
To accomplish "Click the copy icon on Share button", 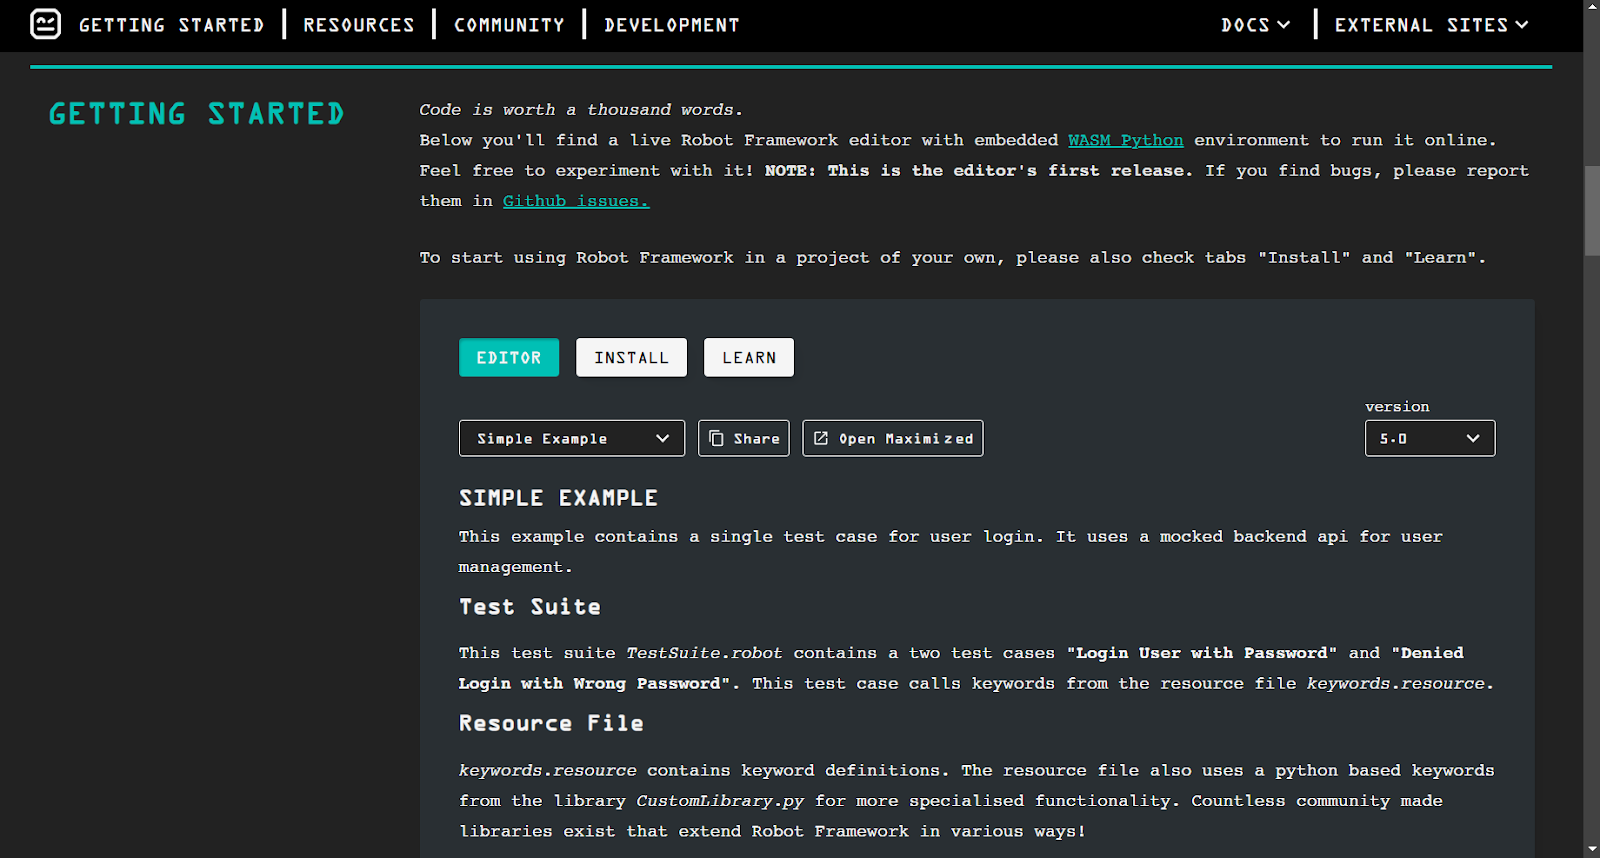I will [x=716, y=438].
